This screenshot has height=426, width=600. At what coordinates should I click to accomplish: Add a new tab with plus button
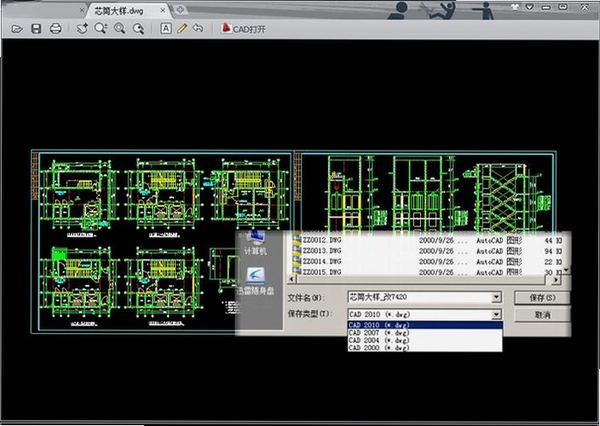point(180,10)
